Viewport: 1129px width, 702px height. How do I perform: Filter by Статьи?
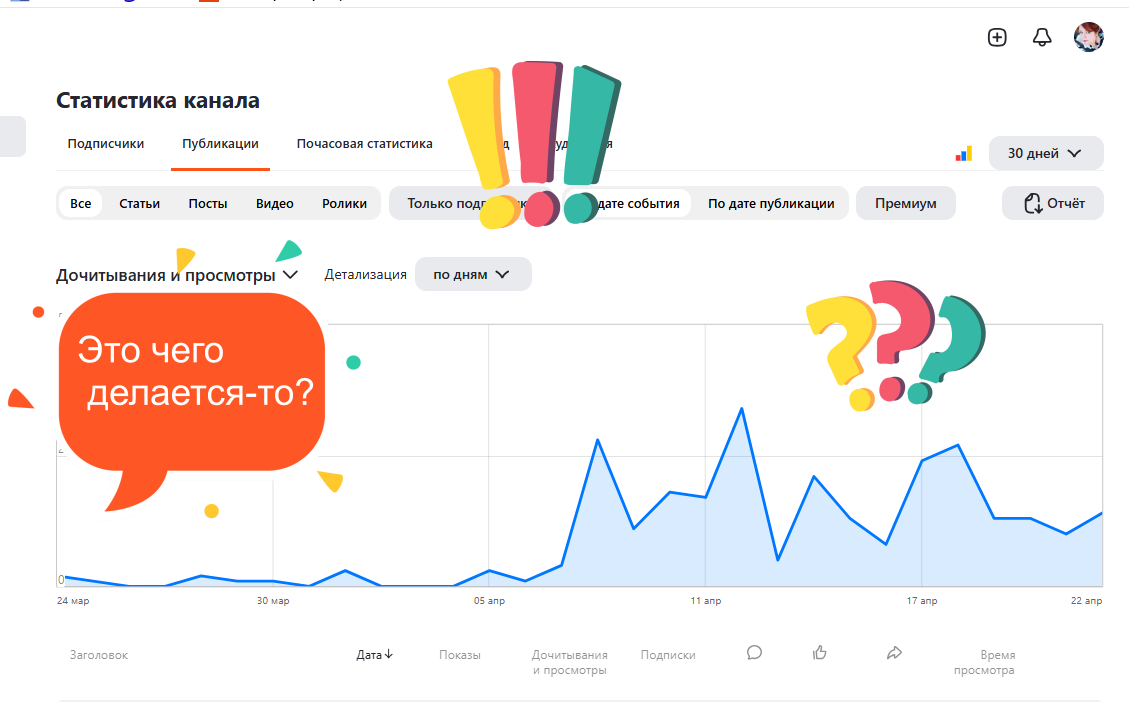coord(140,203)
